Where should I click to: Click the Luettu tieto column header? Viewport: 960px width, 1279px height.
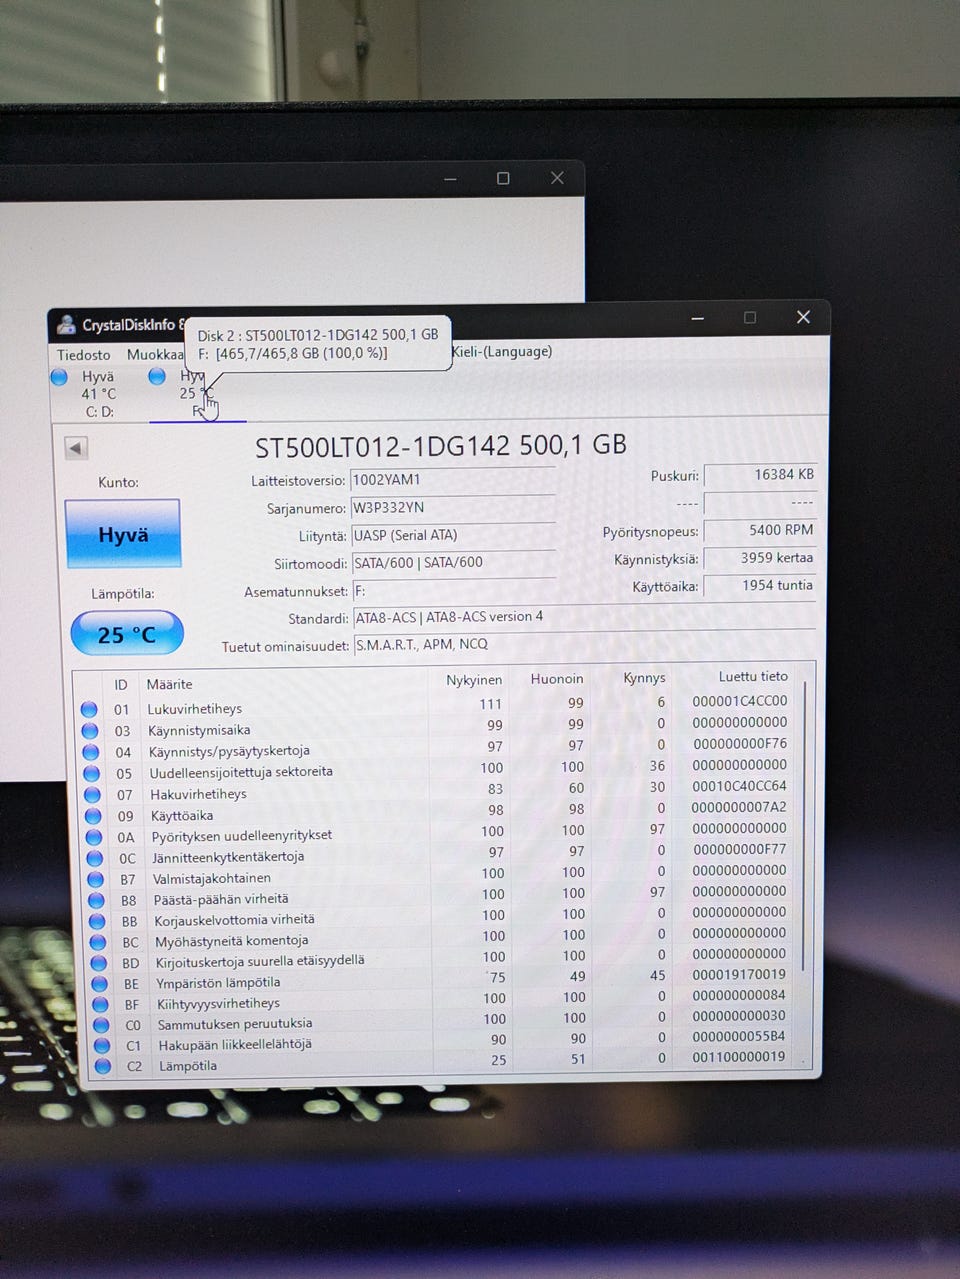click(753, 677)
